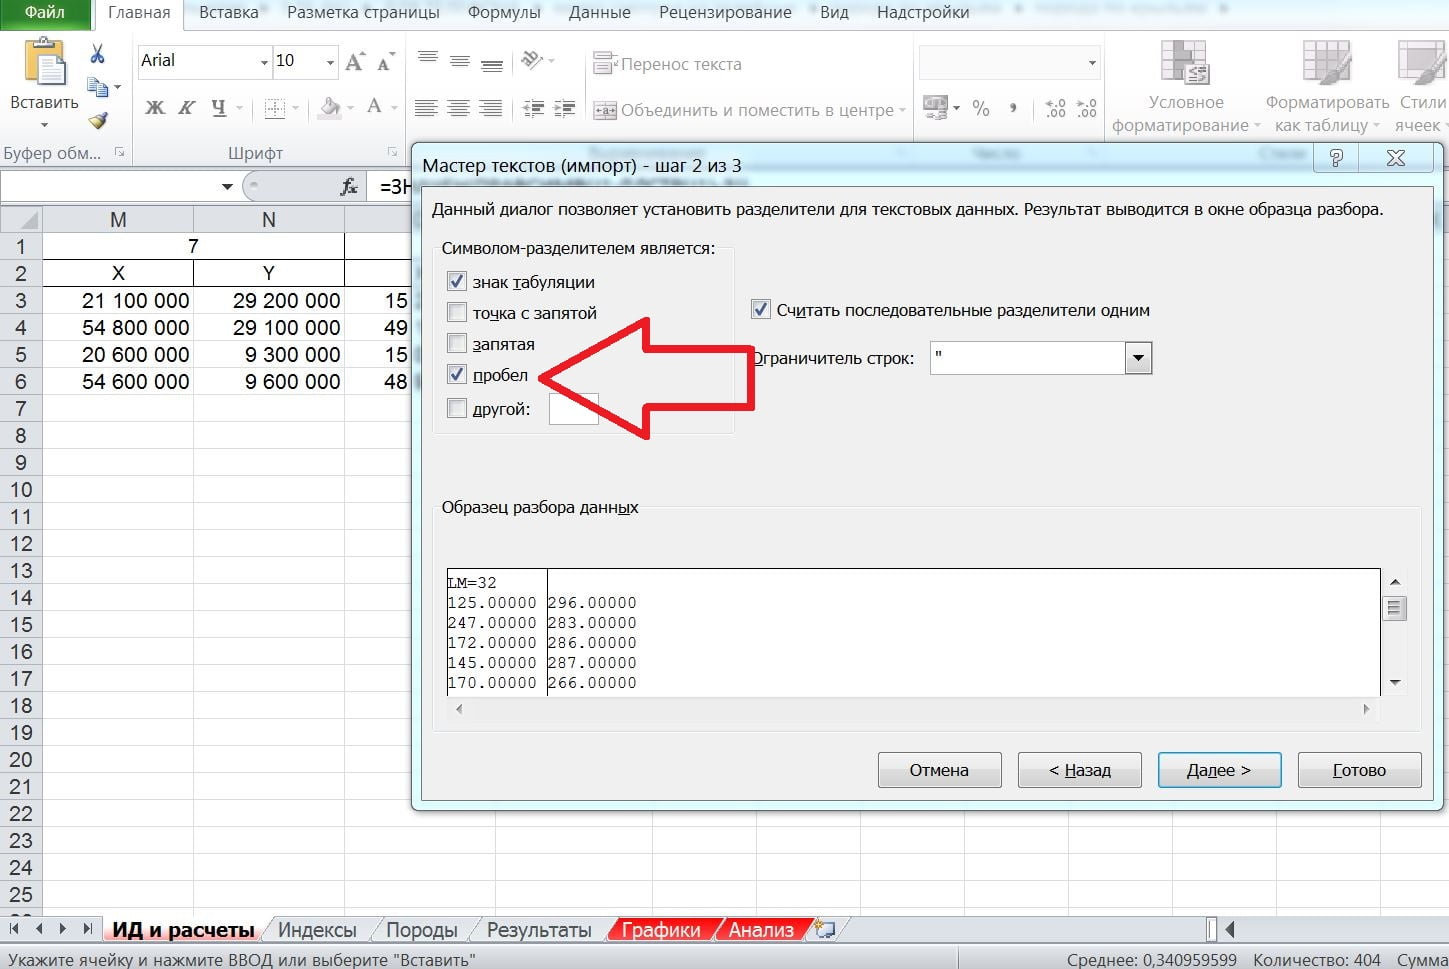Uncheck the 'знак табуляции' checkbox
The image size is (1449, 969).
tap(457, 282)
